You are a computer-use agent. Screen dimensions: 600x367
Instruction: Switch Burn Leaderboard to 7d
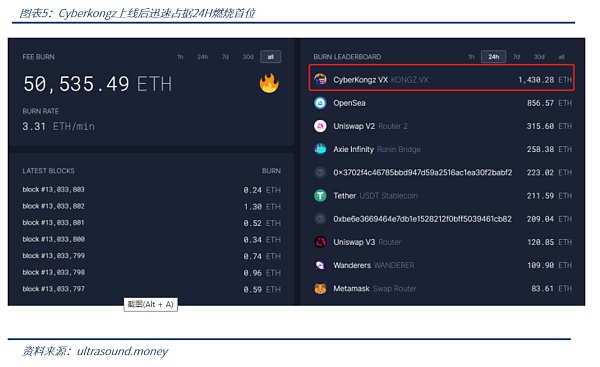pyautogui.click(x=517, y=57)
